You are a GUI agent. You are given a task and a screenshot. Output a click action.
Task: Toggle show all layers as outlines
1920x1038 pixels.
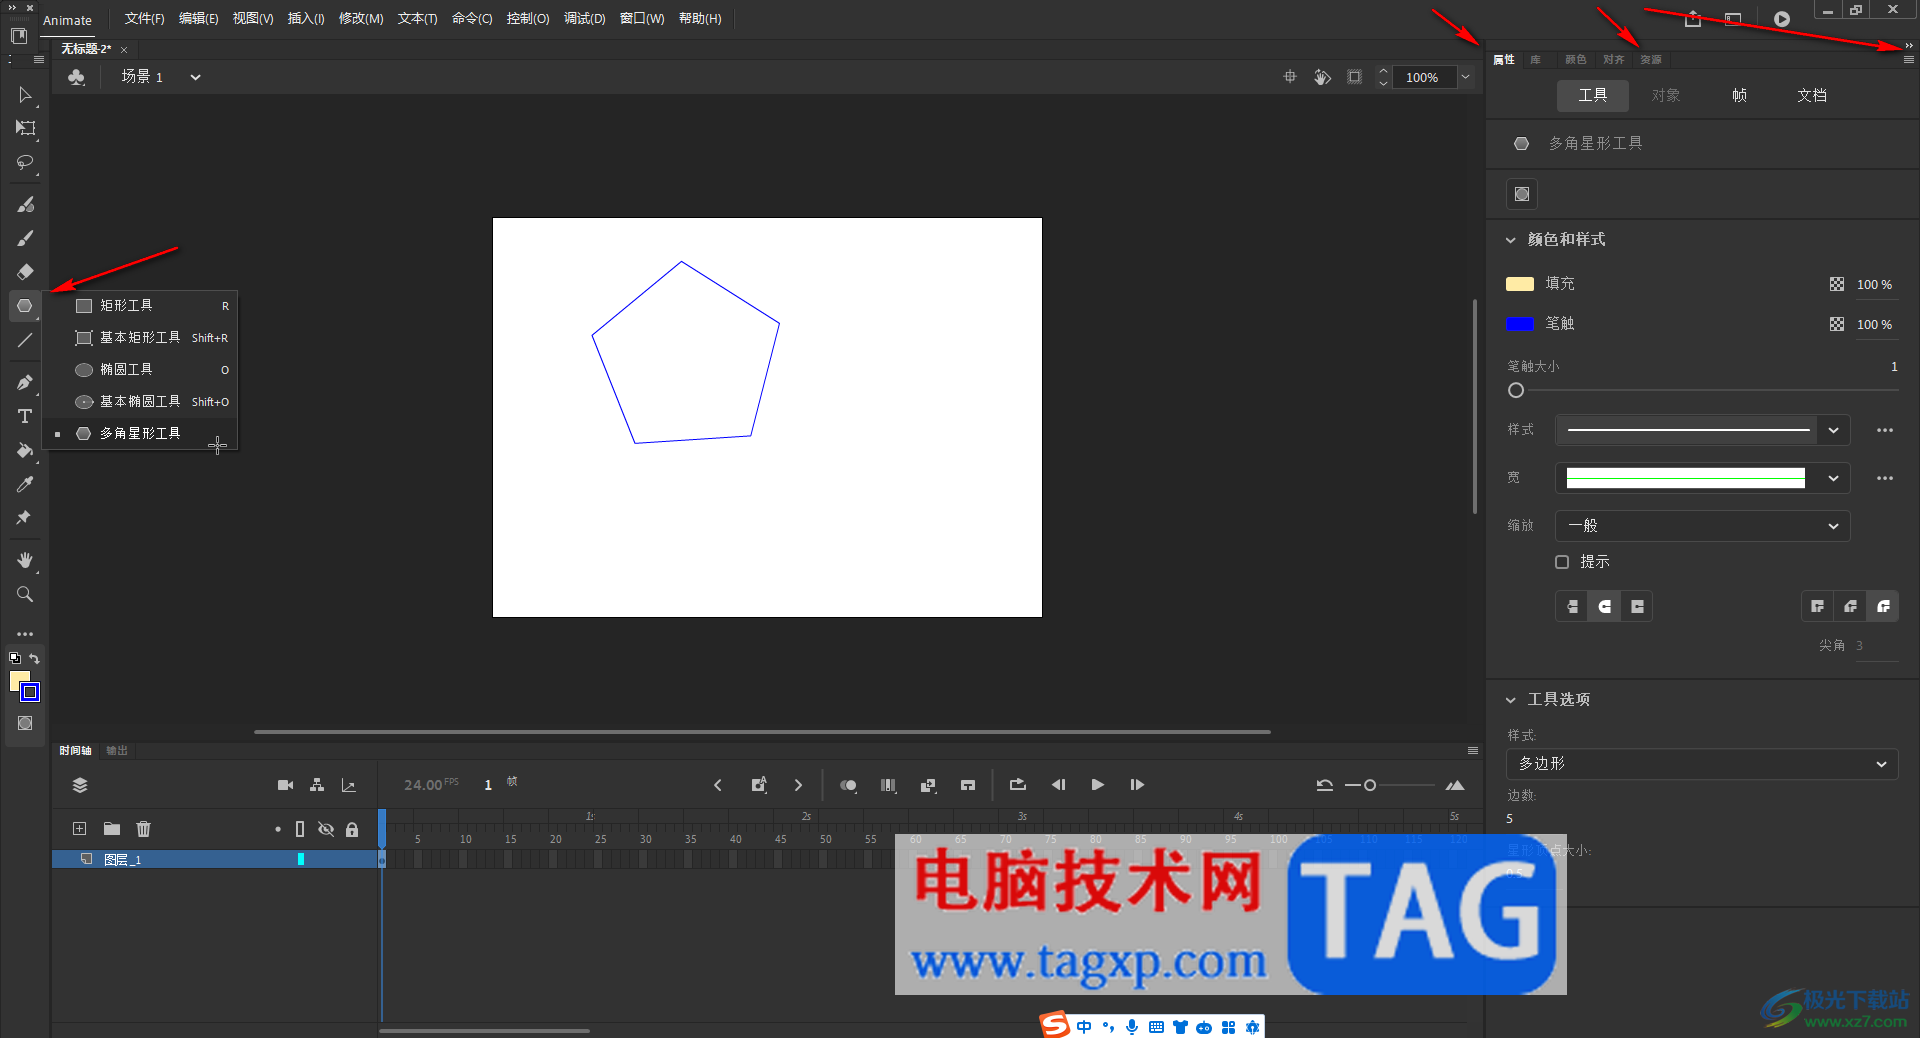[x=300, y=829]
